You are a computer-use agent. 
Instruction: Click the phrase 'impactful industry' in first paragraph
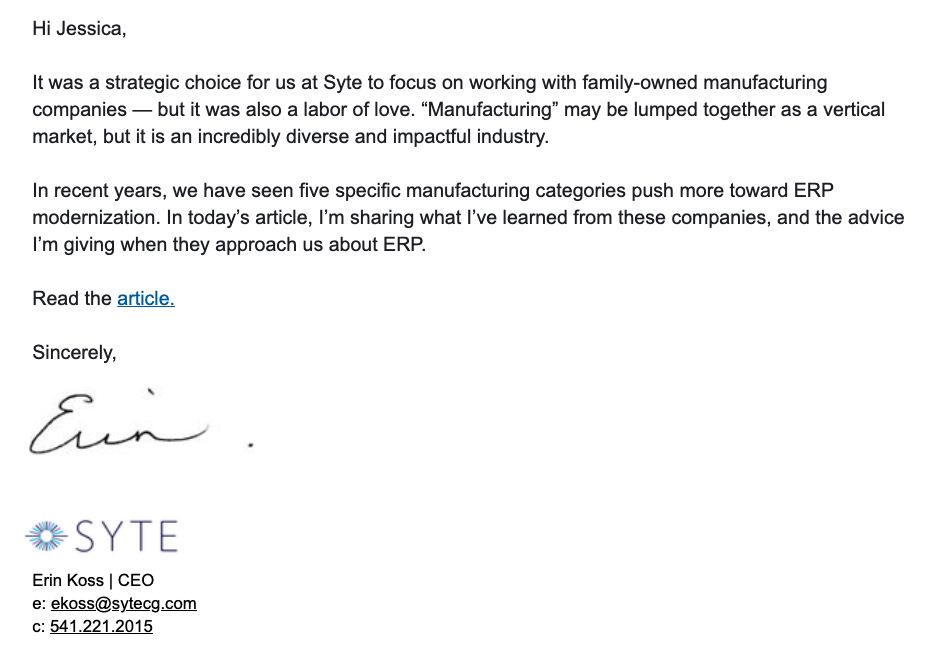[x=470, y=137]
